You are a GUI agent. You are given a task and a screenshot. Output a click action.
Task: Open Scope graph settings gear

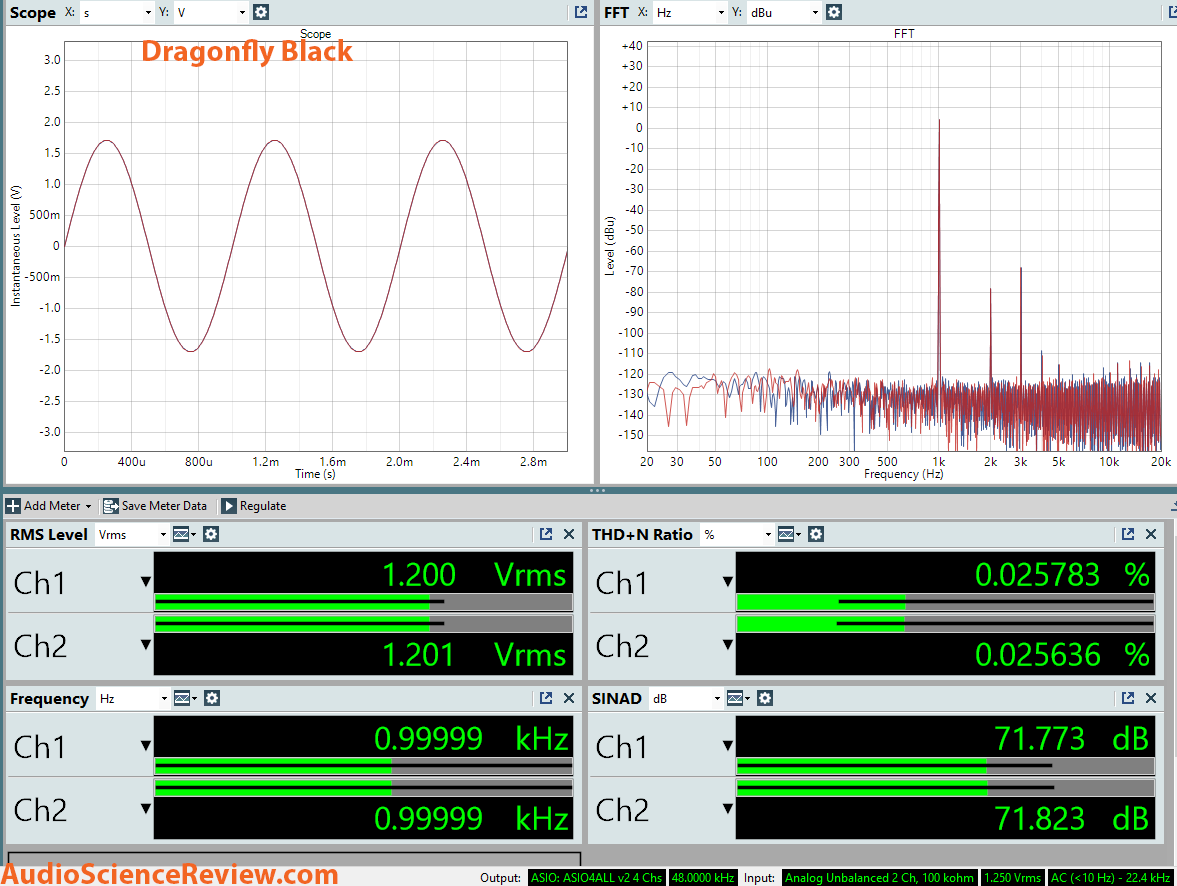(x=260, y=12)
